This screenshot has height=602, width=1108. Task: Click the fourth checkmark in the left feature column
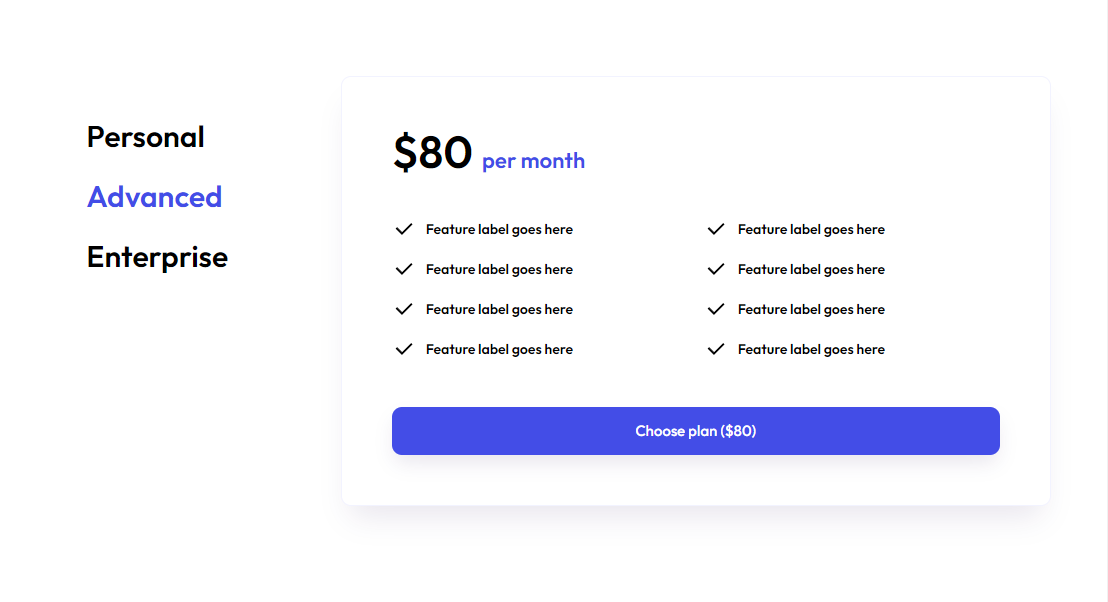point(404,349)
